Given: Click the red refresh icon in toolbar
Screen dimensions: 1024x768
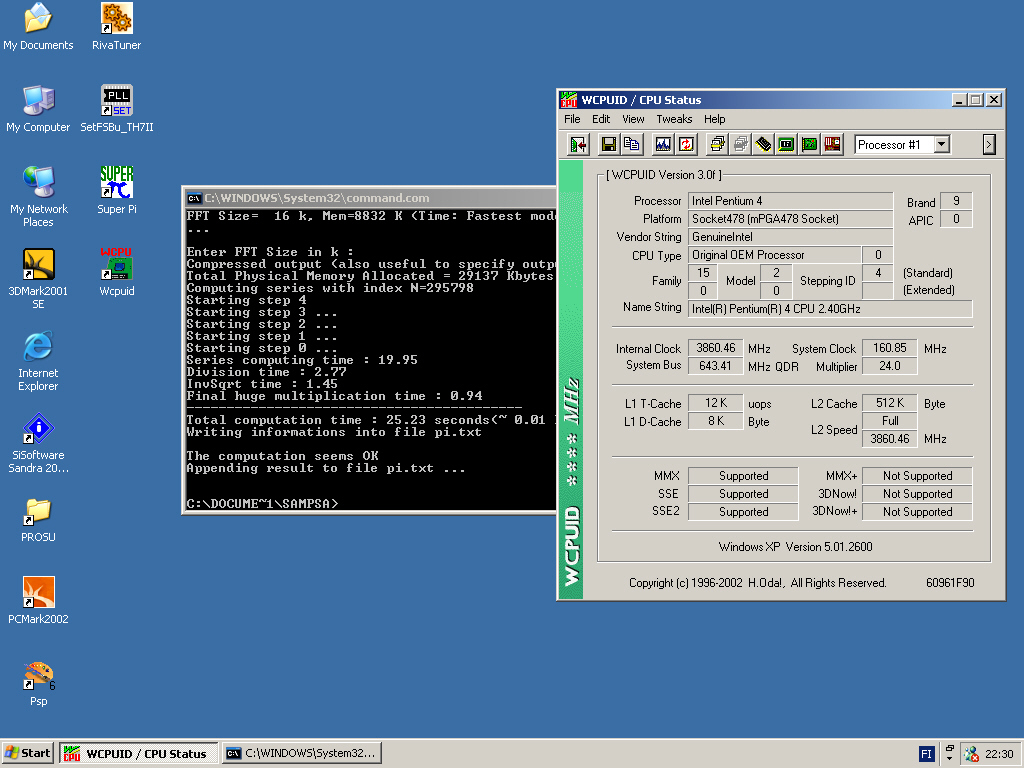Looking at the screenshot, I should click(x=686, y=145).
